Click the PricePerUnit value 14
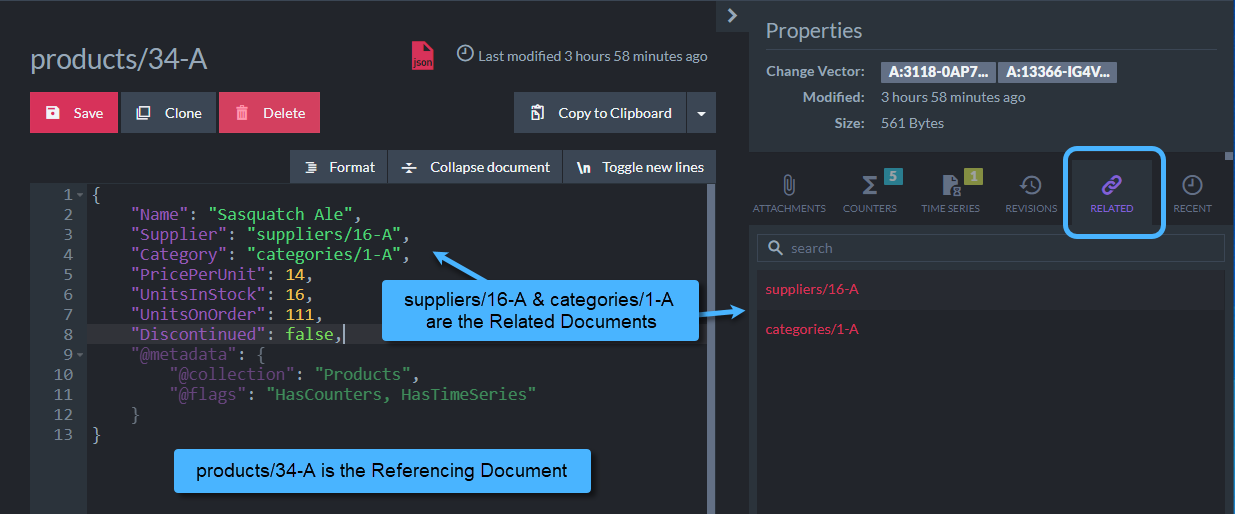Viewport: 1235px width, 514px height. click(x=295, y=274)
